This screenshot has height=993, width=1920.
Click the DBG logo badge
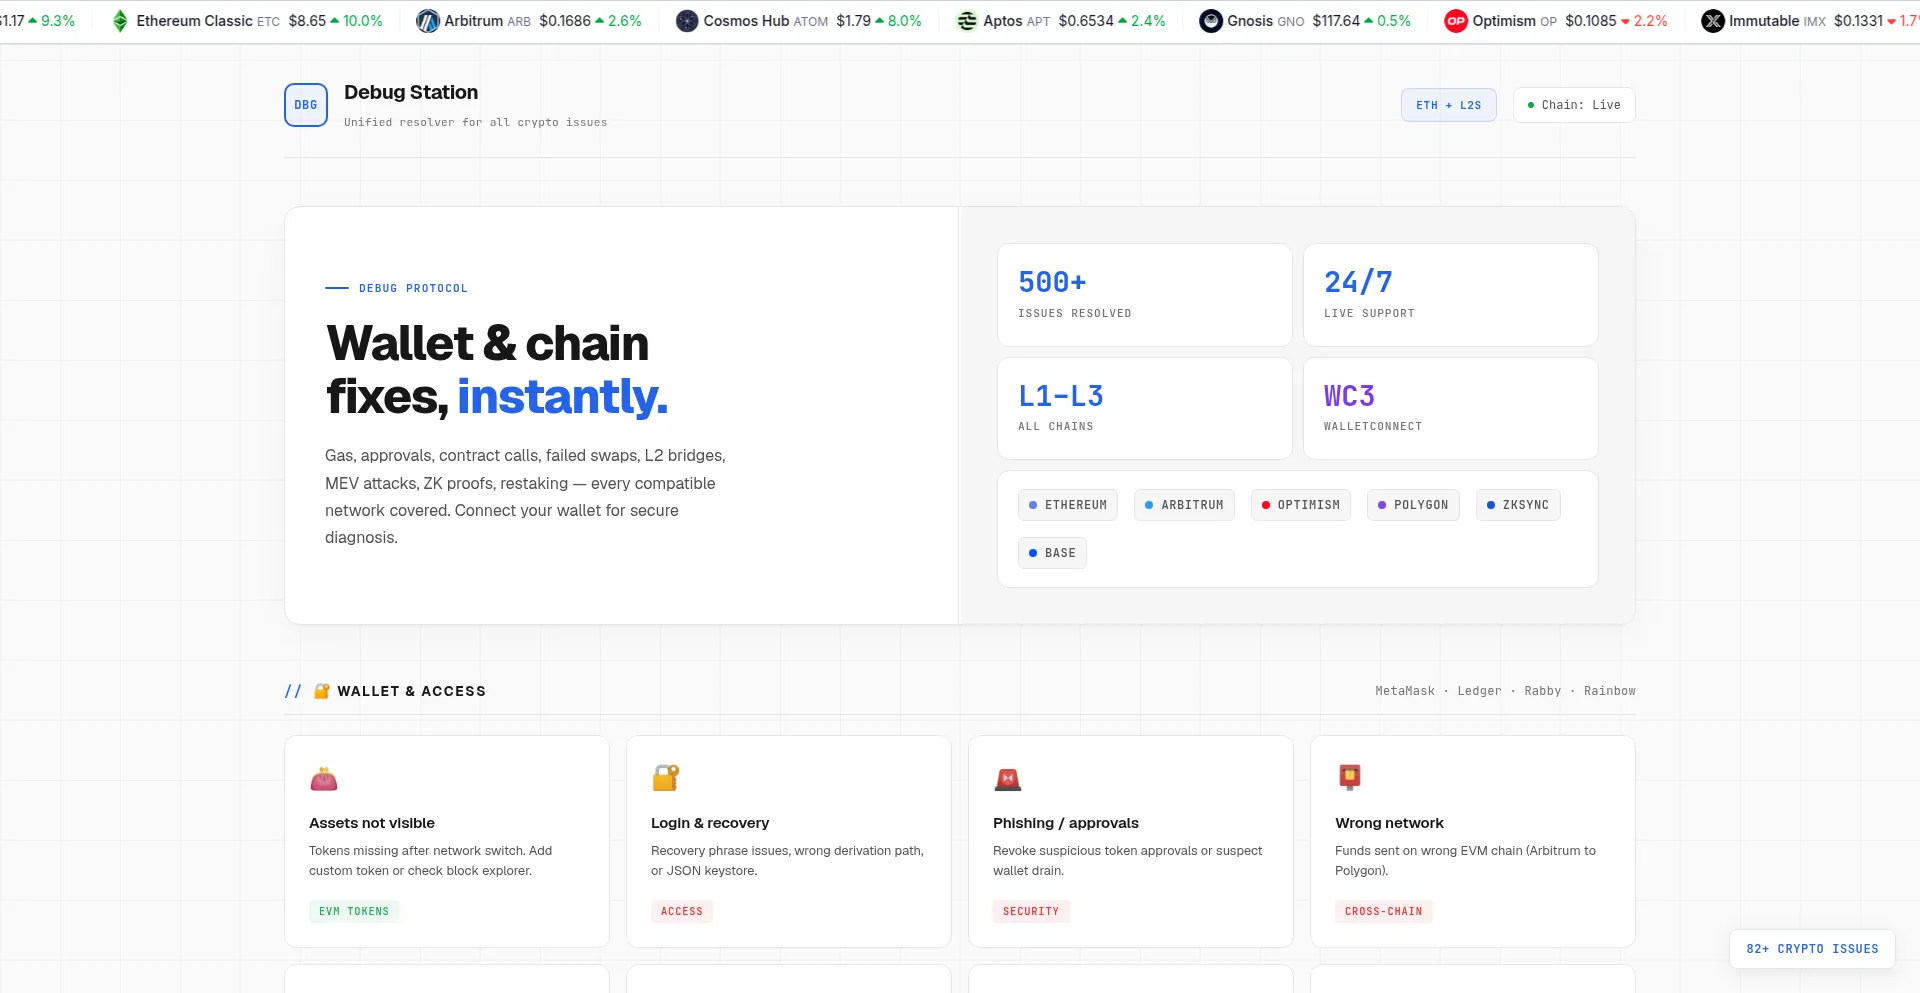(x=306, y=105)
